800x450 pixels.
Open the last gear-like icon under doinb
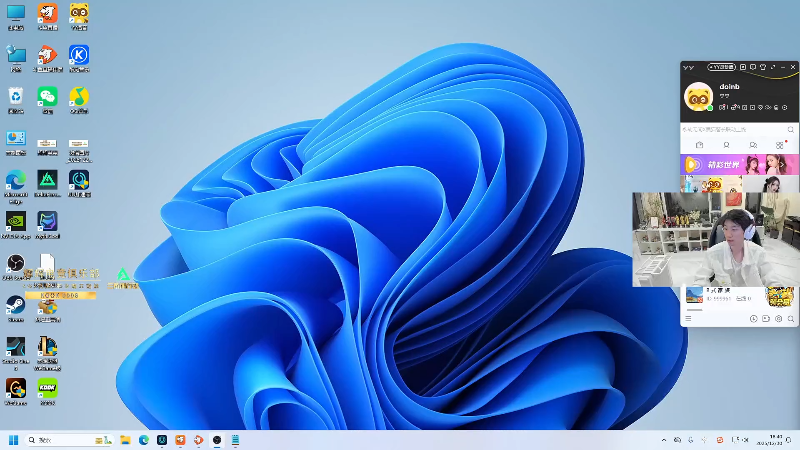click(x=785, y=107)
